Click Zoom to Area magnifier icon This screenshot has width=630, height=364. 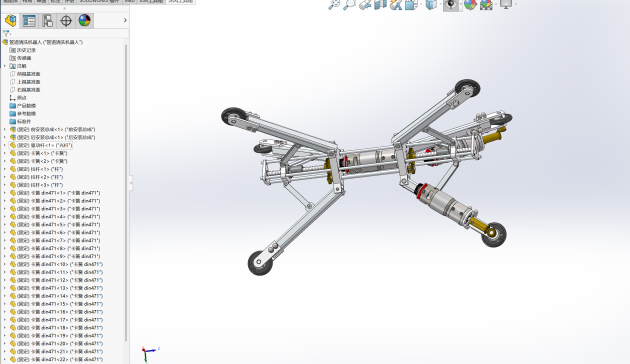(349, 4)
